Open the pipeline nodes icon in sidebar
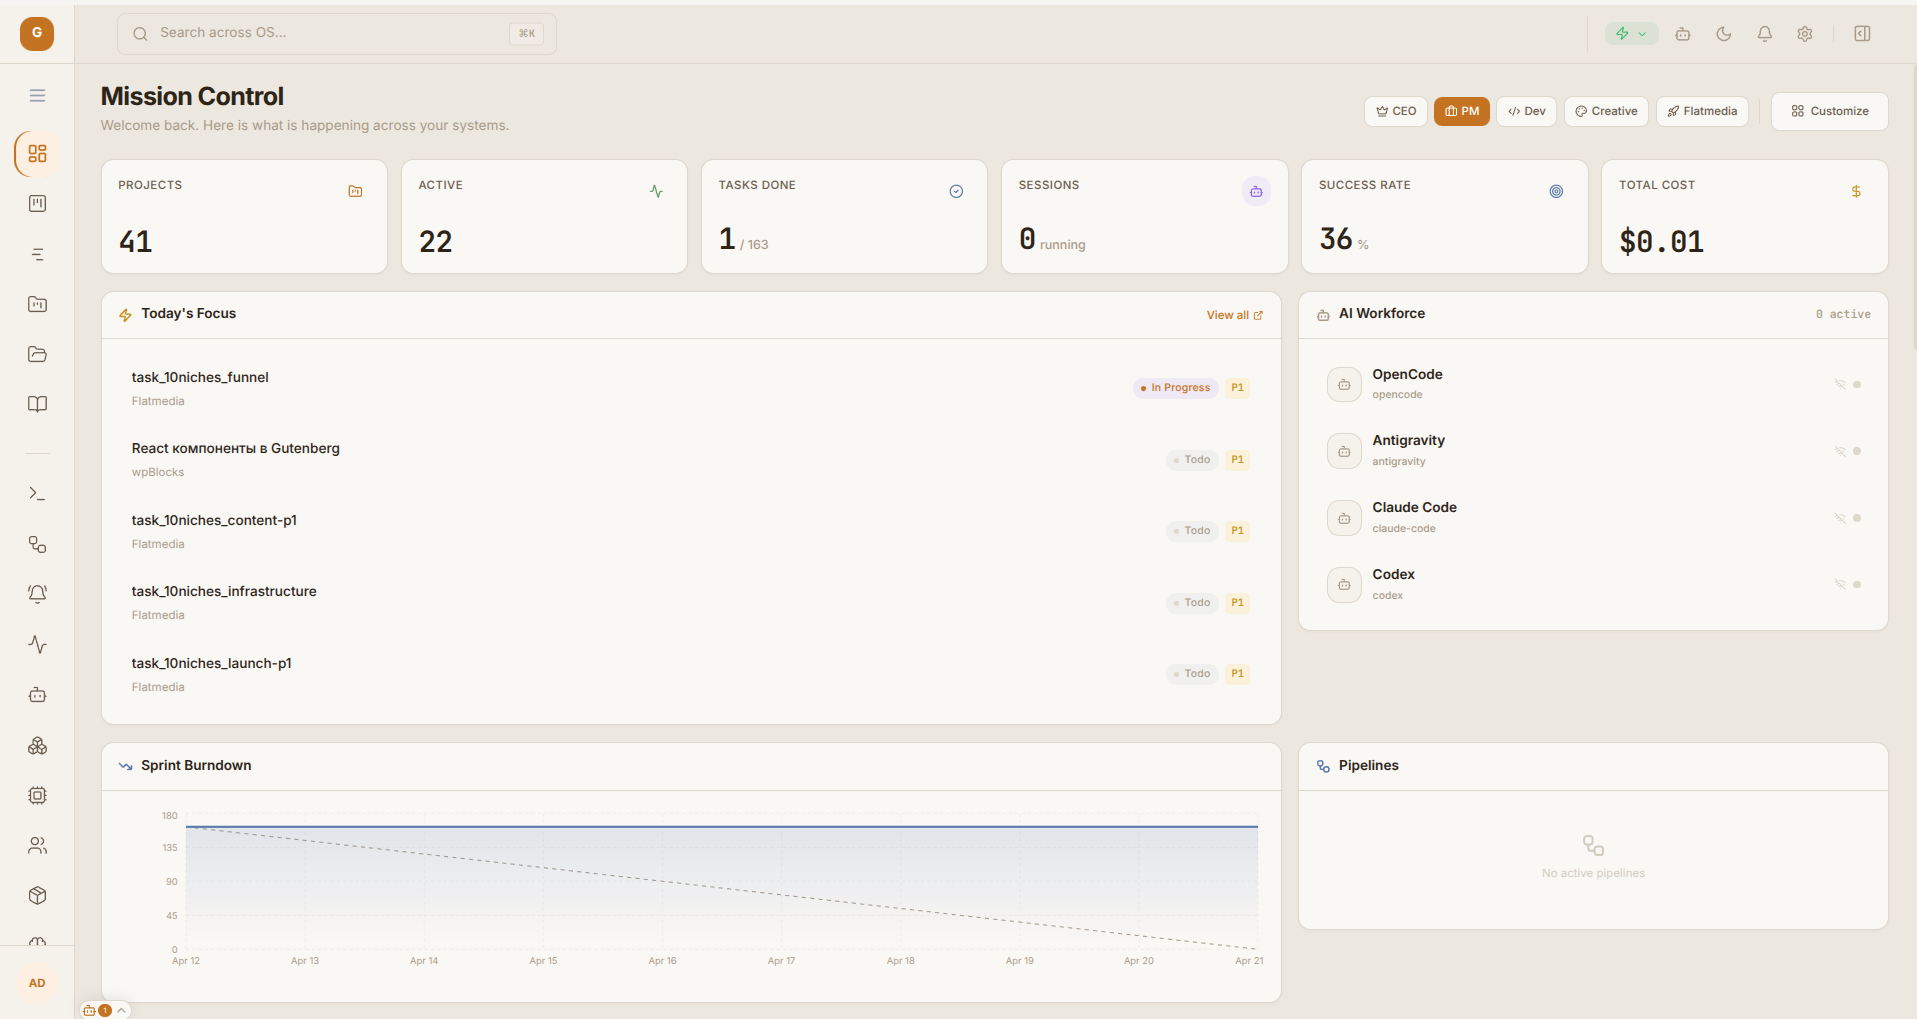Screen dimensions: 1917x1019 (37, 544)
